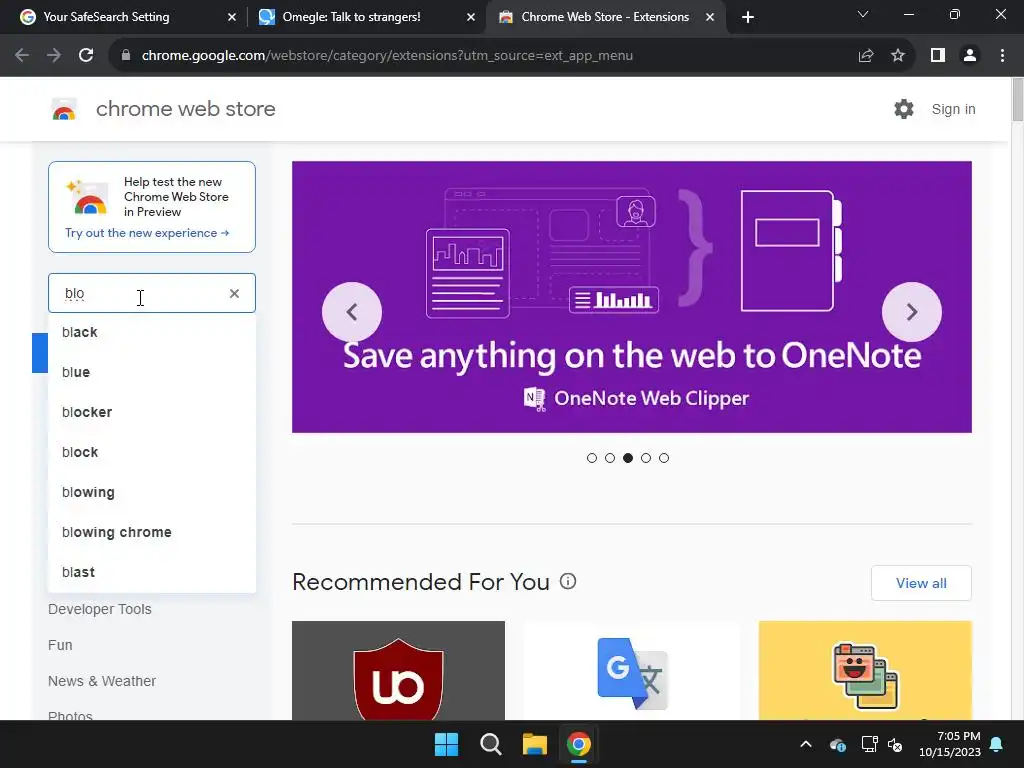Choose 'blowing chrome' search suggestion
This screenshot has width=1024, height=768.
point(152,532)
